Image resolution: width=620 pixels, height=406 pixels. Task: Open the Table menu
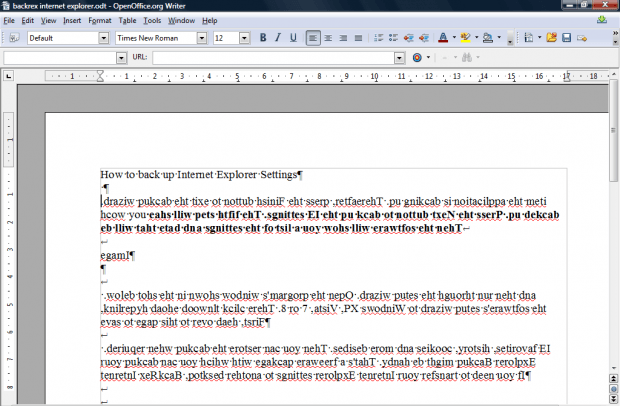(x=127, y=20)
